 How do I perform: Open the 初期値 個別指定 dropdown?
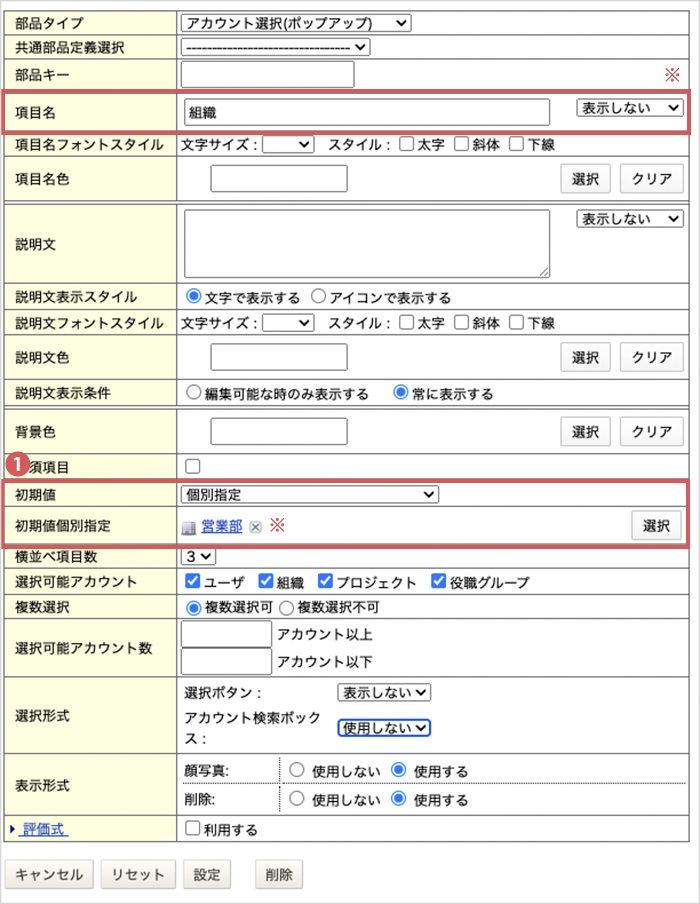point(310,495)
